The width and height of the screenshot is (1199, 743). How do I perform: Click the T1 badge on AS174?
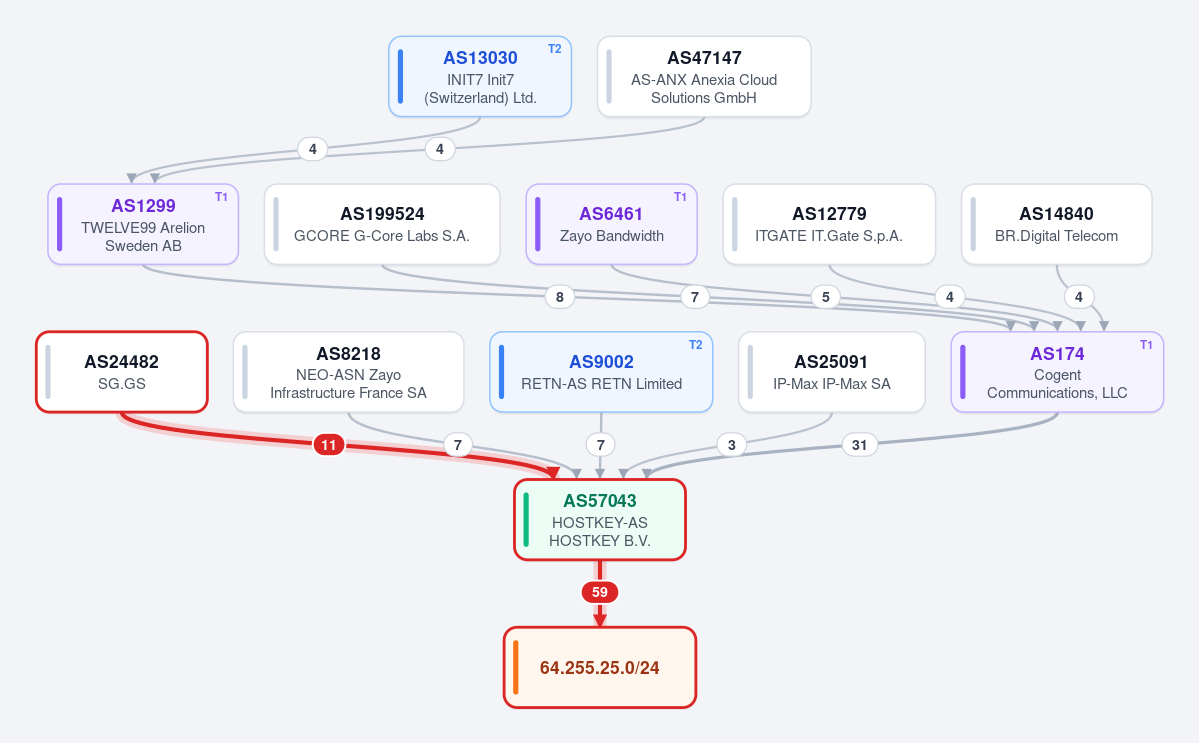[1146, 345]
